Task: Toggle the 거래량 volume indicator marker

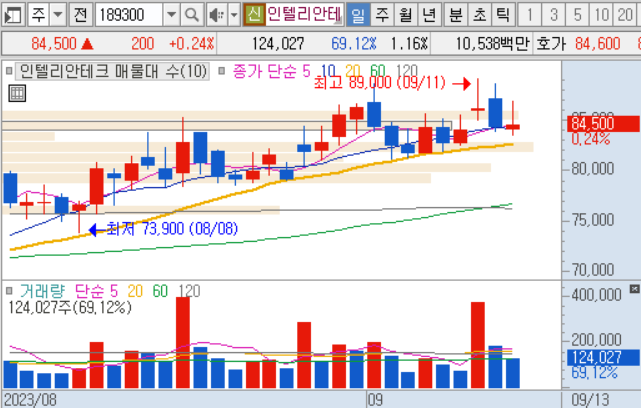Action: pos(9,291)
